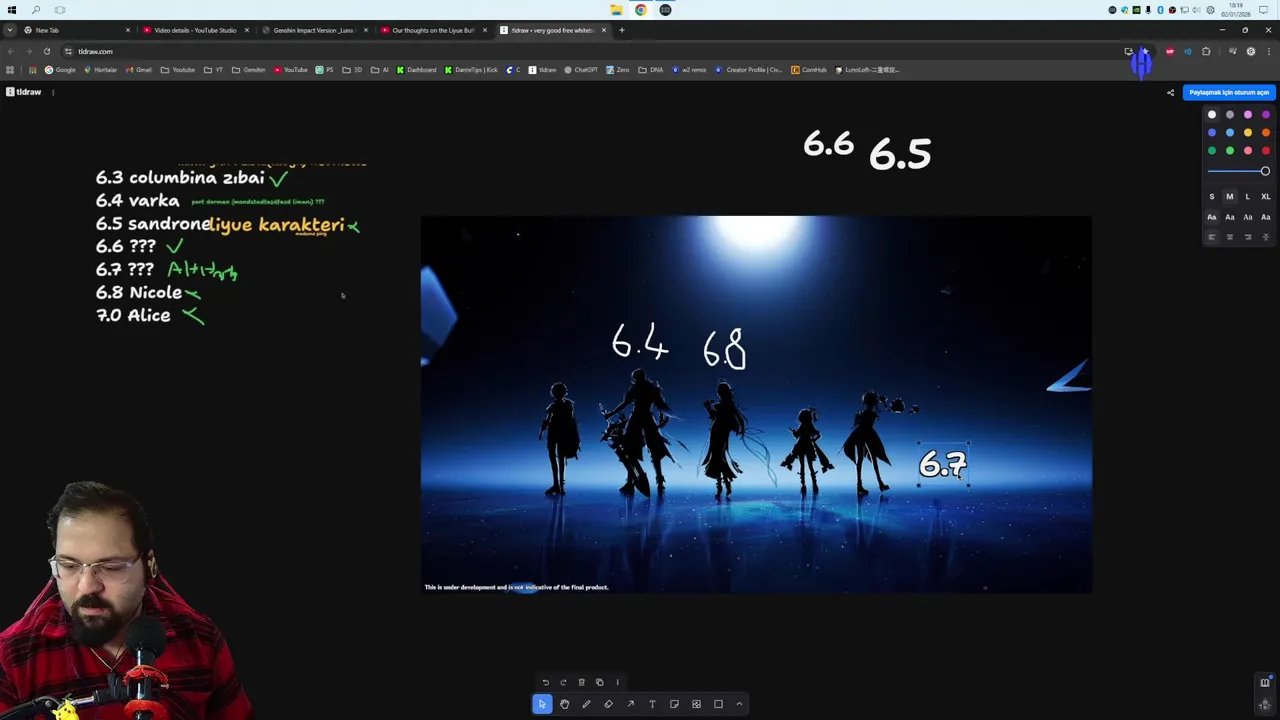Image resolution: width=1280 pixels, height=720 pixels.
Task: Set text size to L
Action: pos(1248,197)
